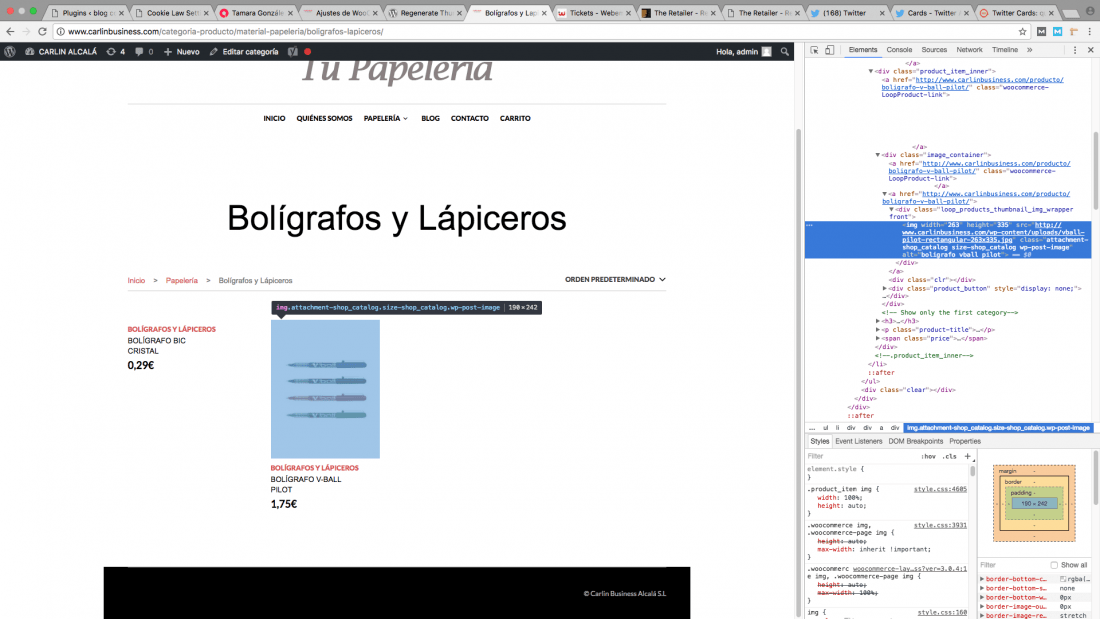Select the img breadcrumb in DevTools path bar
This screenshot has width=1100, height=619.
coord(998,428)
